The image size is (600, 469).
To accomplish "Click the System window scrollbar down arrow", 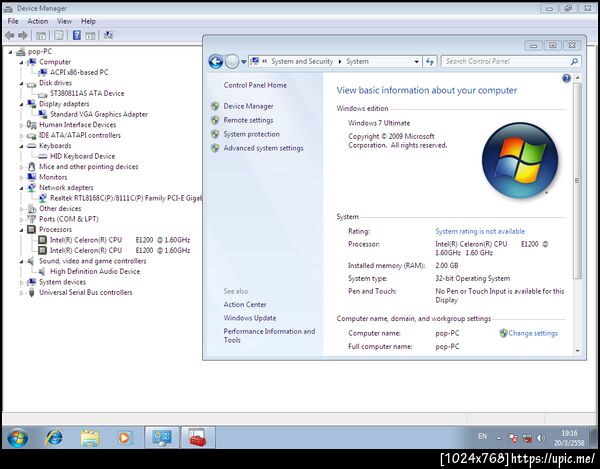I will (577, 350).
